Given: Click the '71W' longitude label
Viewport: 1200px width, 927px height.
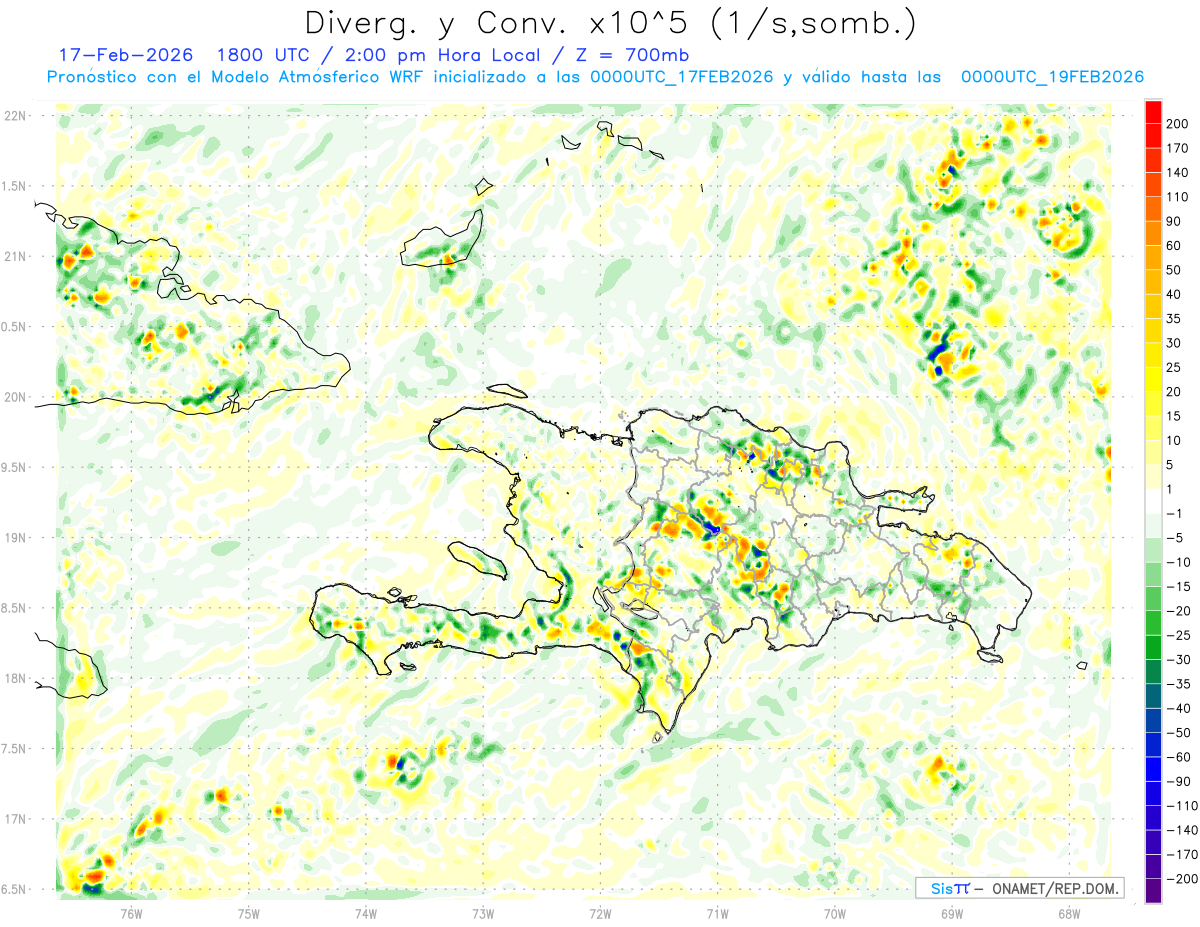Looking at the screenshot, I should coord(717,913).
